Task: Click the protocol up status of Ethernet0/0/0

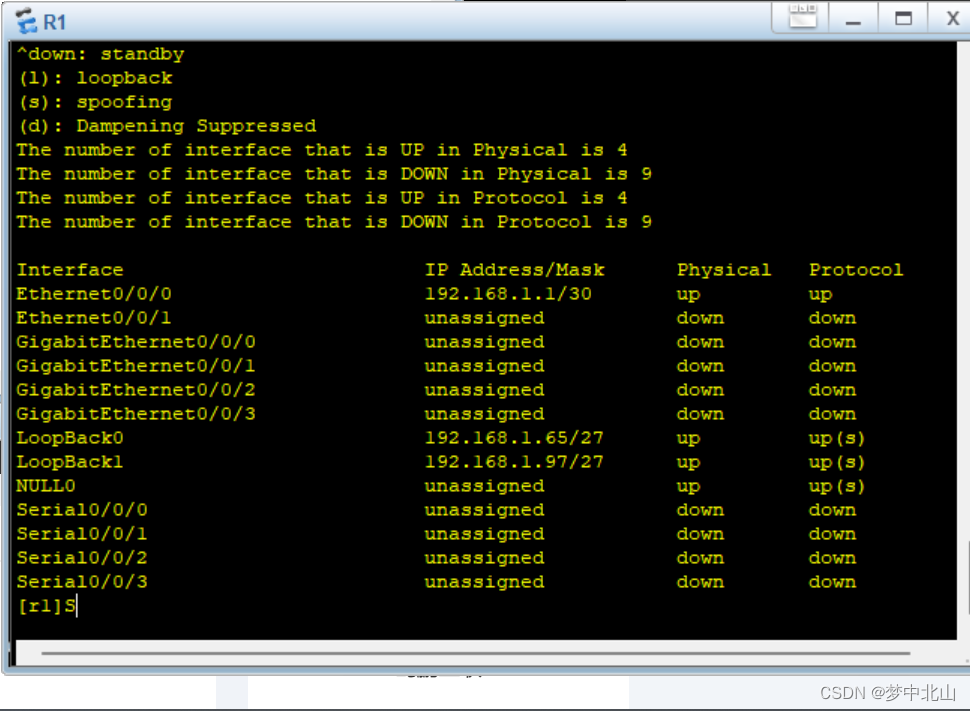Action: click(x=821, y=295)
